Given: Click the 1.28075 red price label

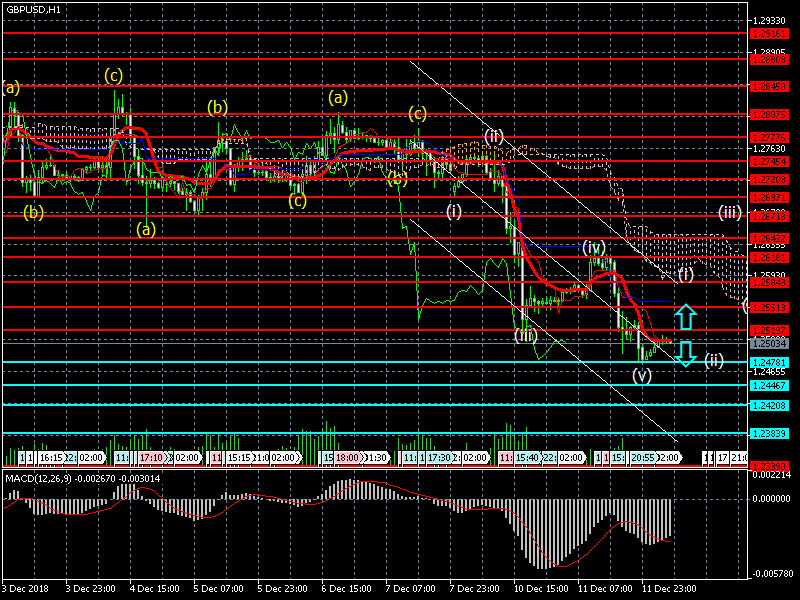Looking at the screenshot, I should pos(769,115).
